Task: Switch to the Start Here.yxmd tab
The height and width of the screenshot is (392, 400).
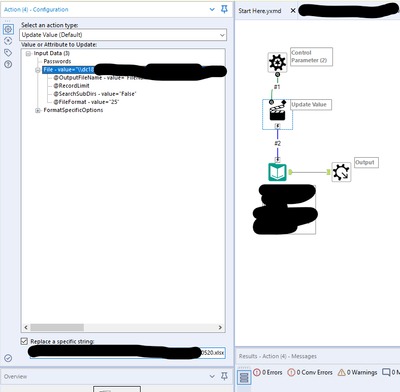Action: (260, 11)
